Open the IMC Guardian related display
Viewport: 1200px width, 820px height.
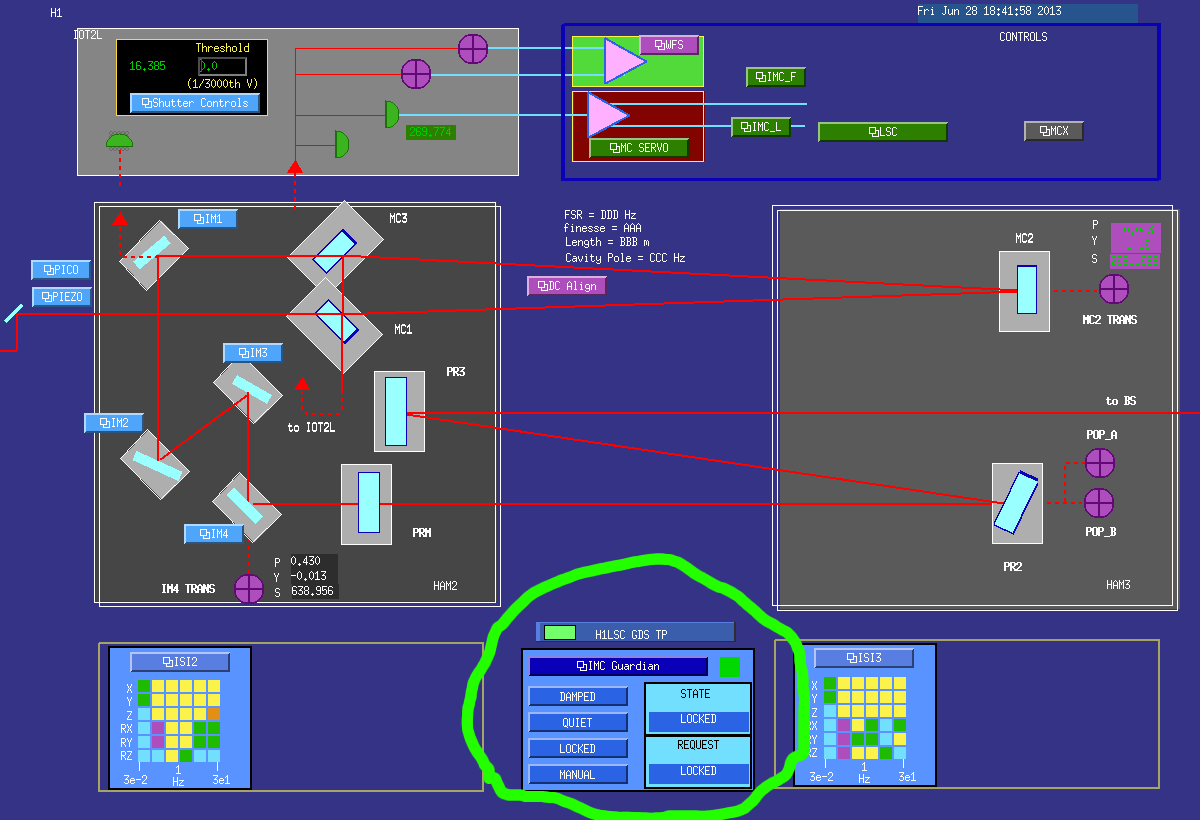(618, 666)
